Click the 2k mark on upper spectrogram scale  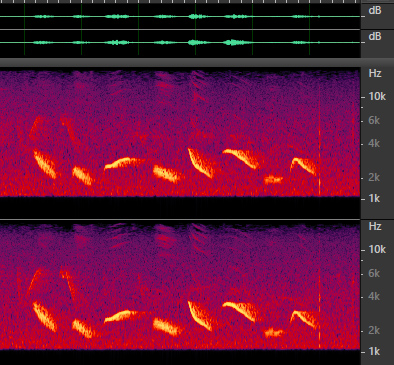tap(374, 177)
